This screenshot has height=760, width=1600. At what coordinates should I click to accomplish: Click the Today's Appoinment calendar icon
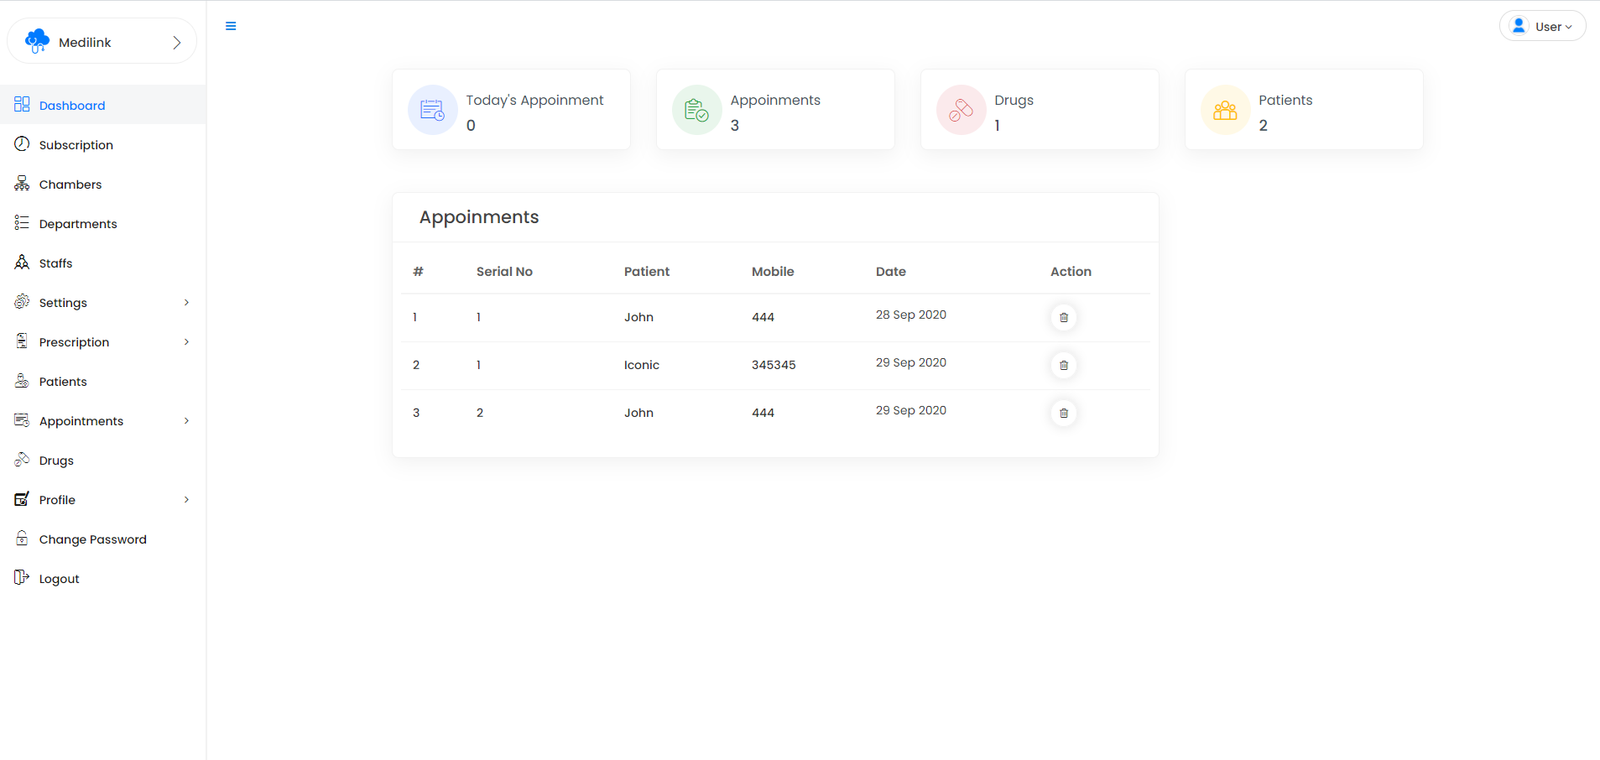coord(432,110)
